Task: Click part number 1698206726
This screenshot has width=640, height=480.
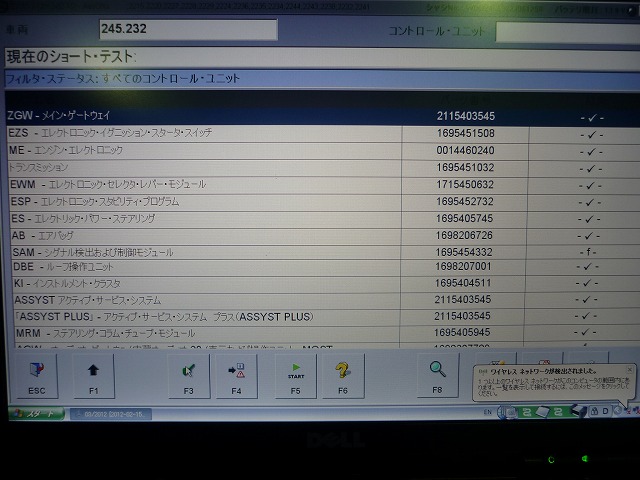Action: [x=464, y=236]
